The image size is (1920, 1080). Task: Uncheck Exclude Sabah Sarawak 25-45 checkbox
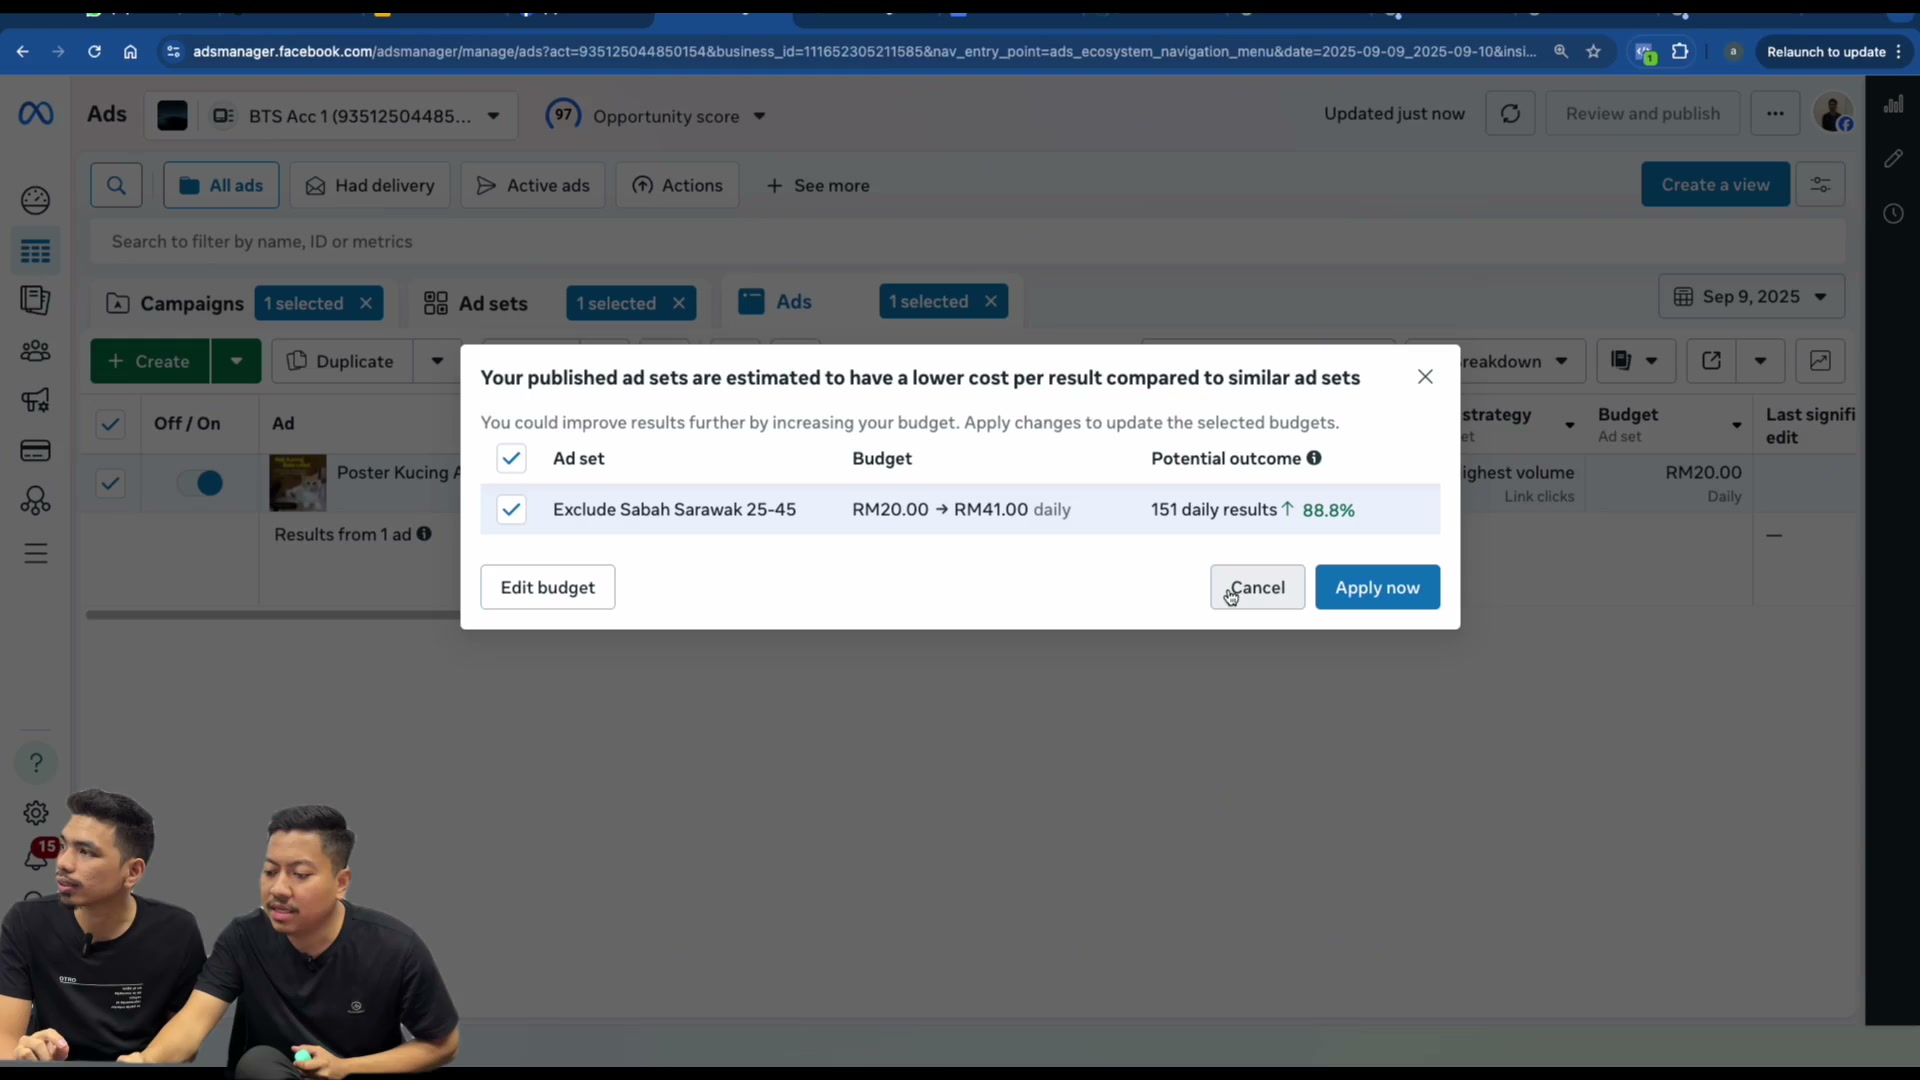click(x=511, y=509)
